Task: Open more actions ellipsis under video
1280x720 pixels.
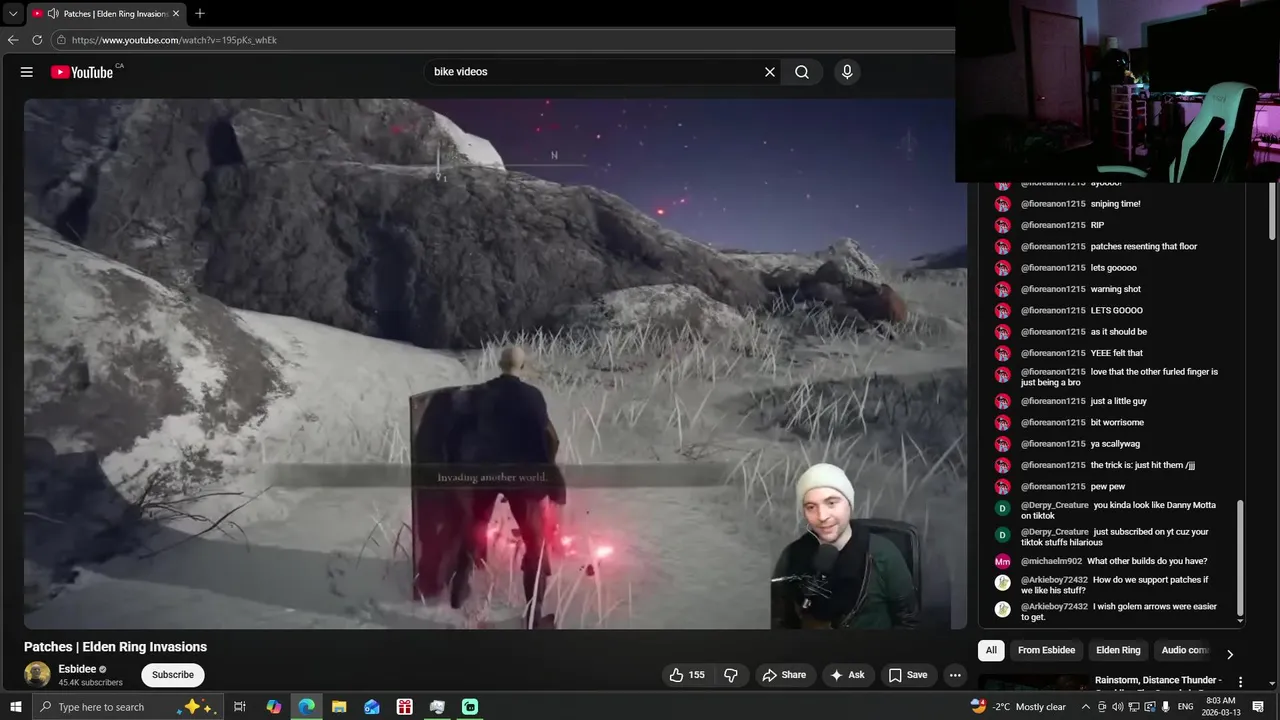Action: tap(955, 675)
